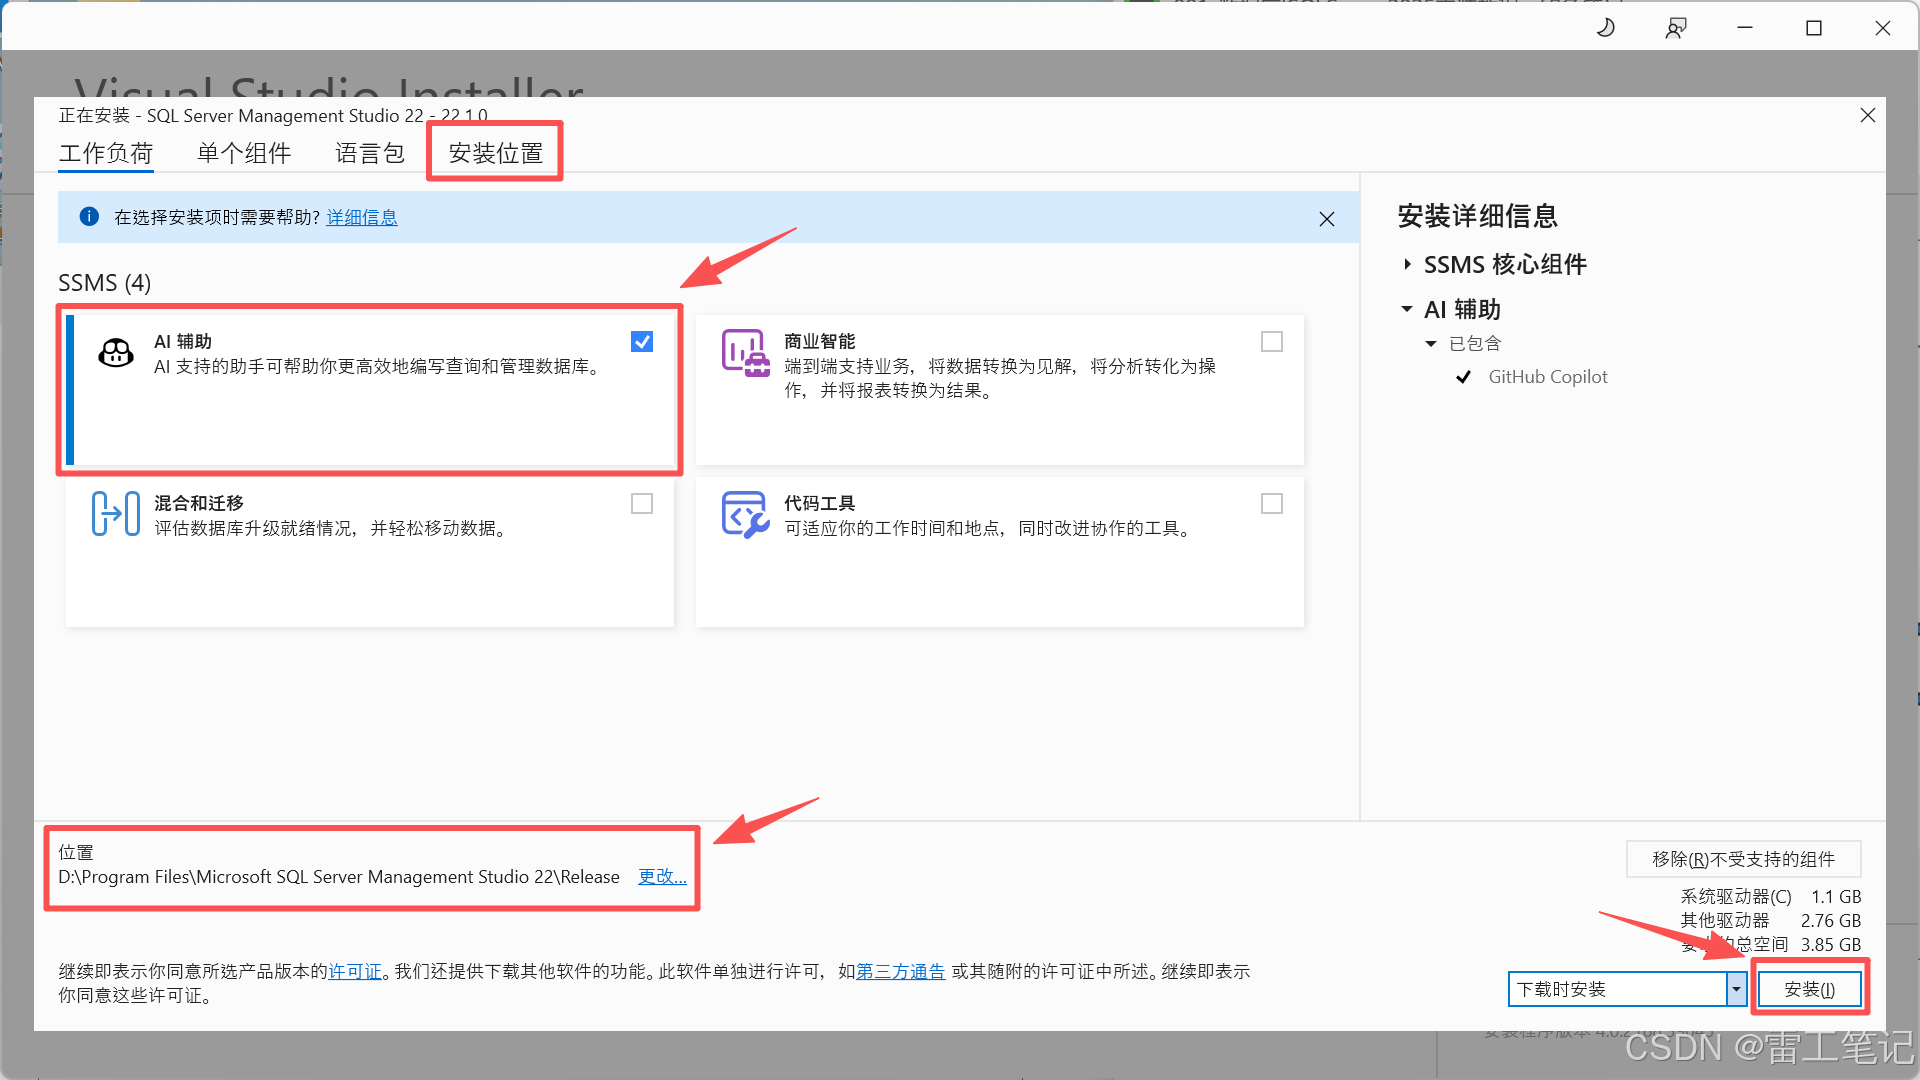Click the 代码工具 workload icon

click(745, 514)
